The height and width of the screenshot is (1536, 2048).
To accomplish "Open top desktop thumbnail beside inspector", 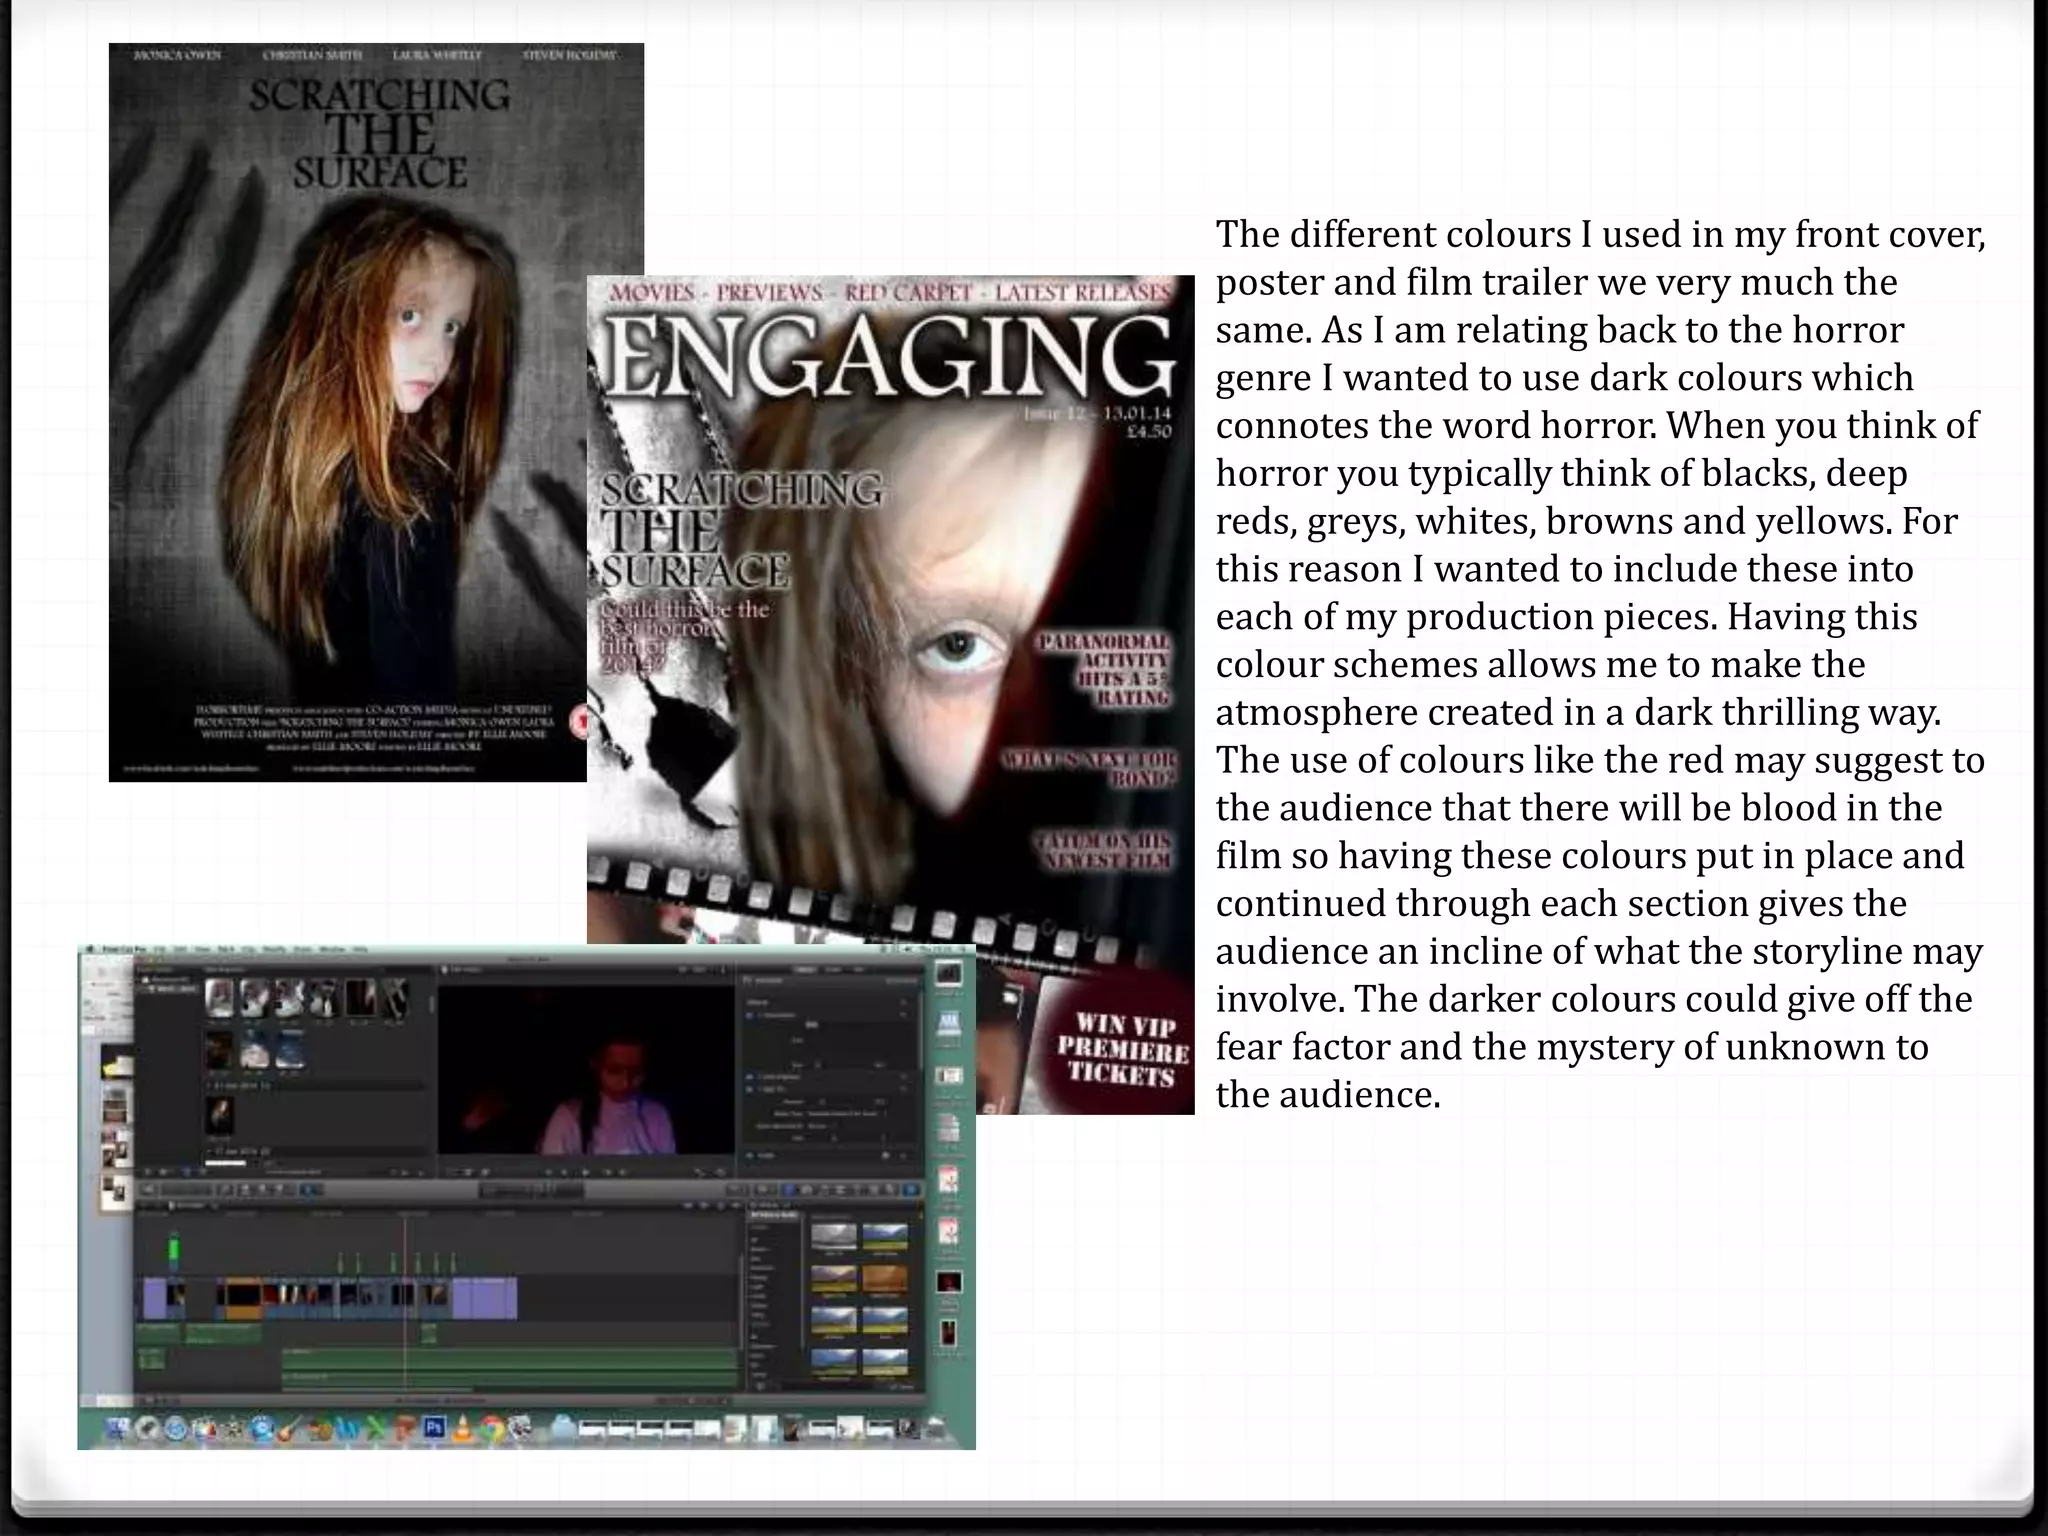I will tap(948, 972).
